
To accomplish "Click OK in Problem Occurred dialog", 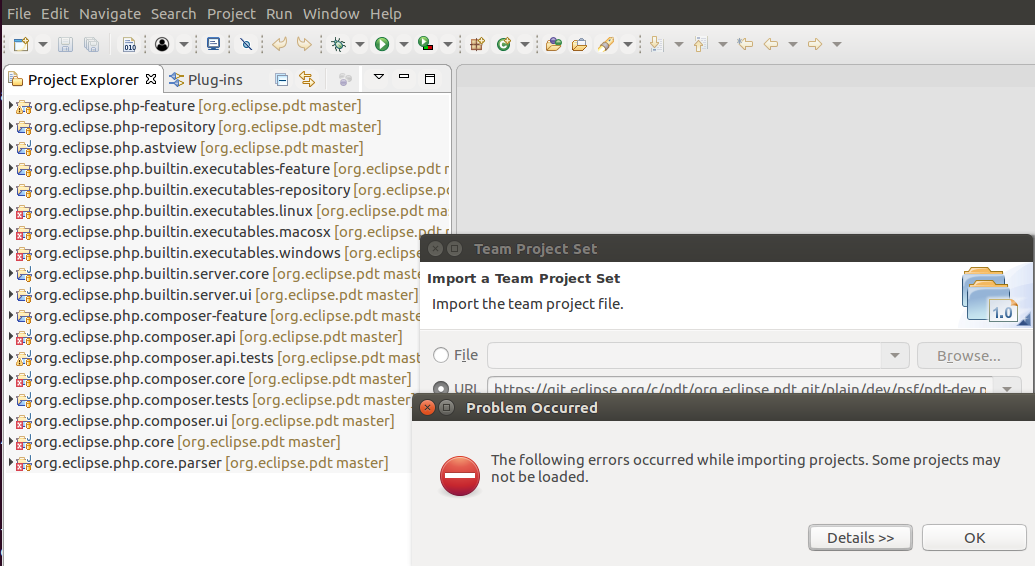I will 974,538.
